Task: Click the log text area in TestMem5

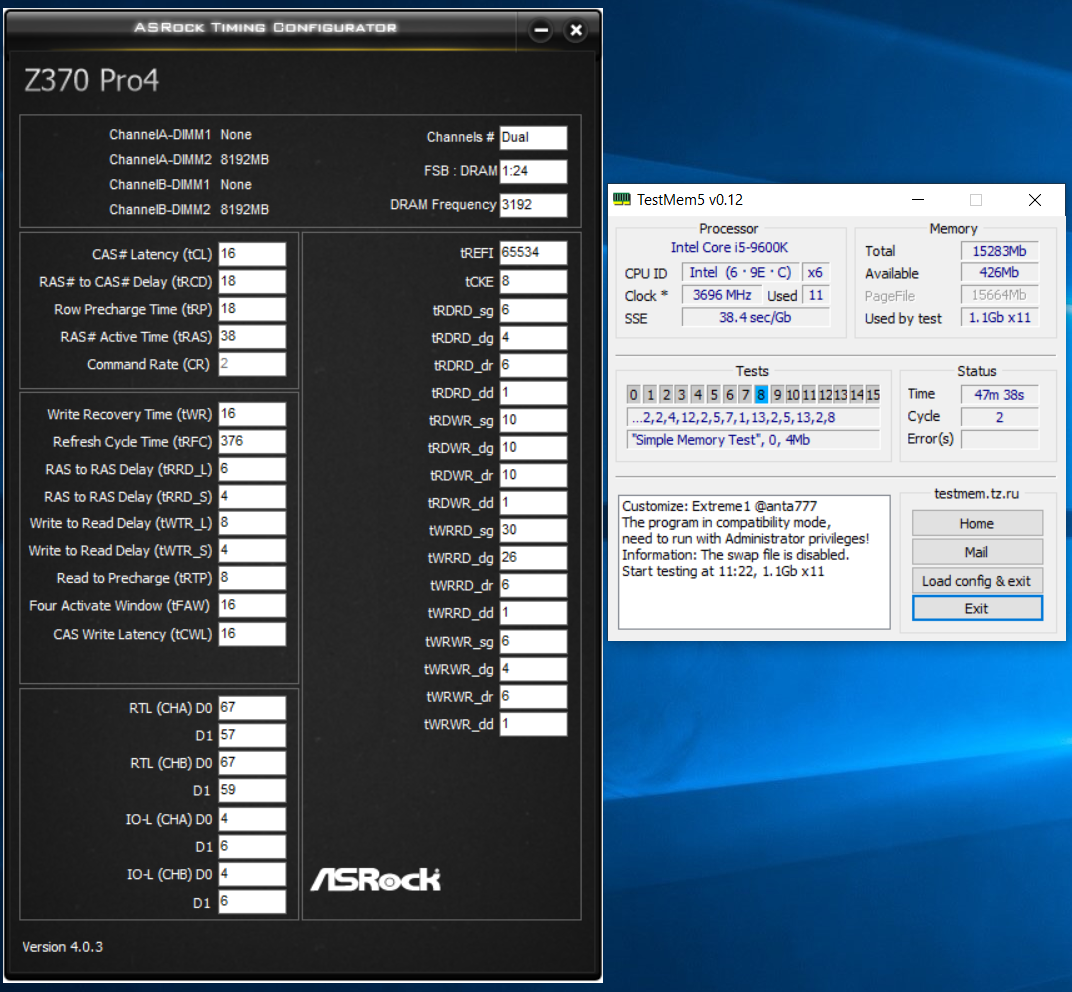Action: tap(754, 562)
